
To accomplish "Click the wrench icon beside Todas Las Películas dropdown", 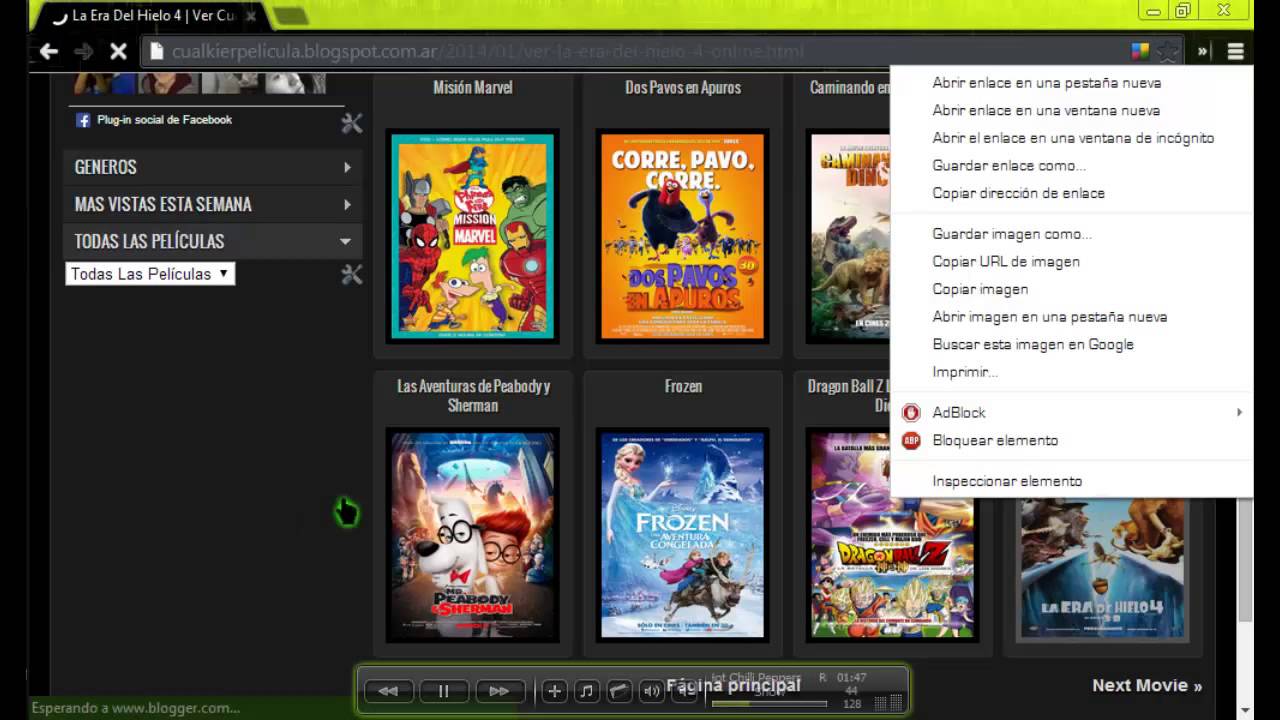I will point(351,274).
